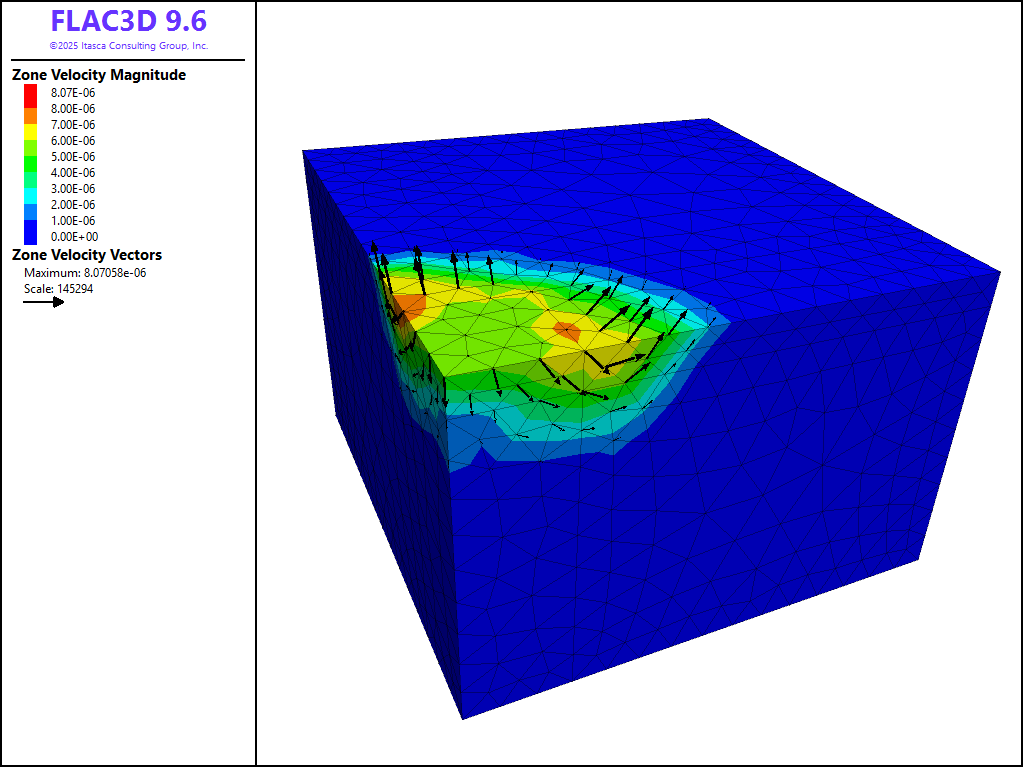This screenshot has height=768, width=1024.
Task: Select the Zone Velocity Vectors legend heading
Action: 86,255
